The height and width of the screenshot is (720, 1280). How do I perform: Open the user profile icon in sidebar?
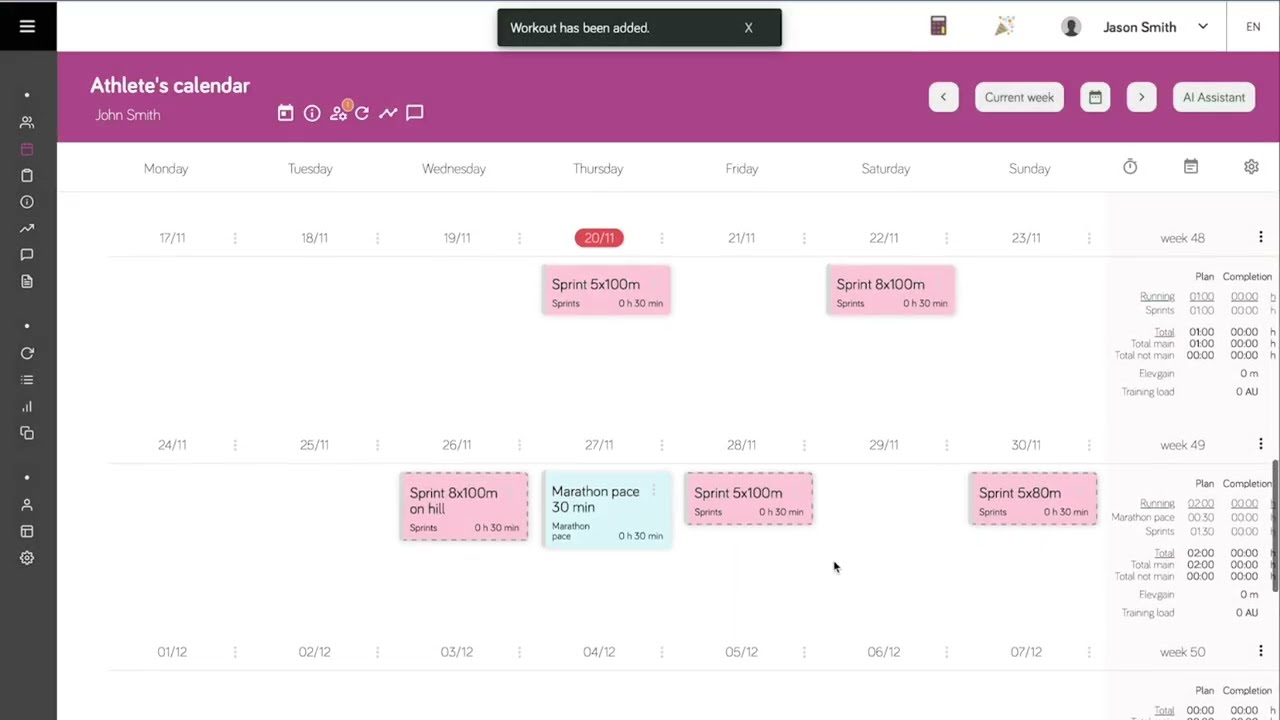pyautogui.click(x=27, y=505)
